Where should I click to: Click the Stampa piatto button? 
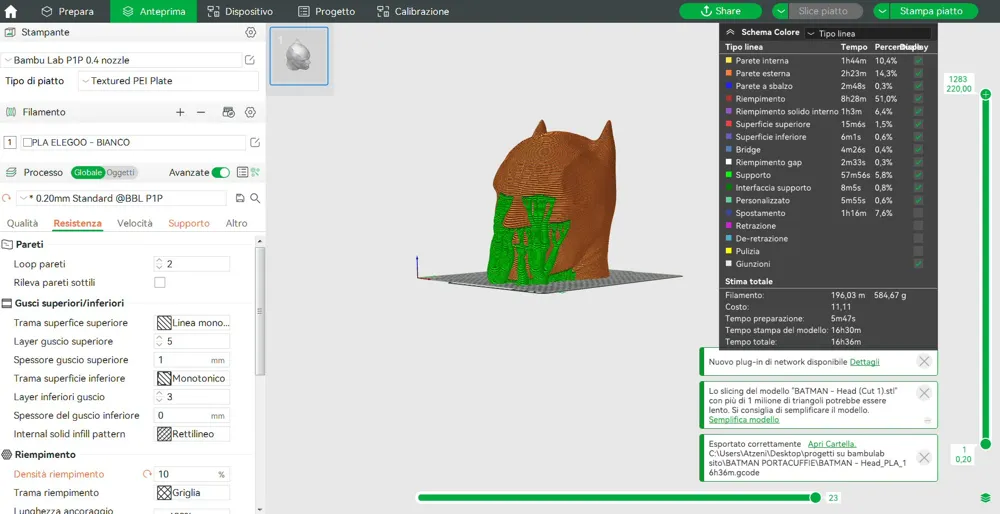[925, 11]
